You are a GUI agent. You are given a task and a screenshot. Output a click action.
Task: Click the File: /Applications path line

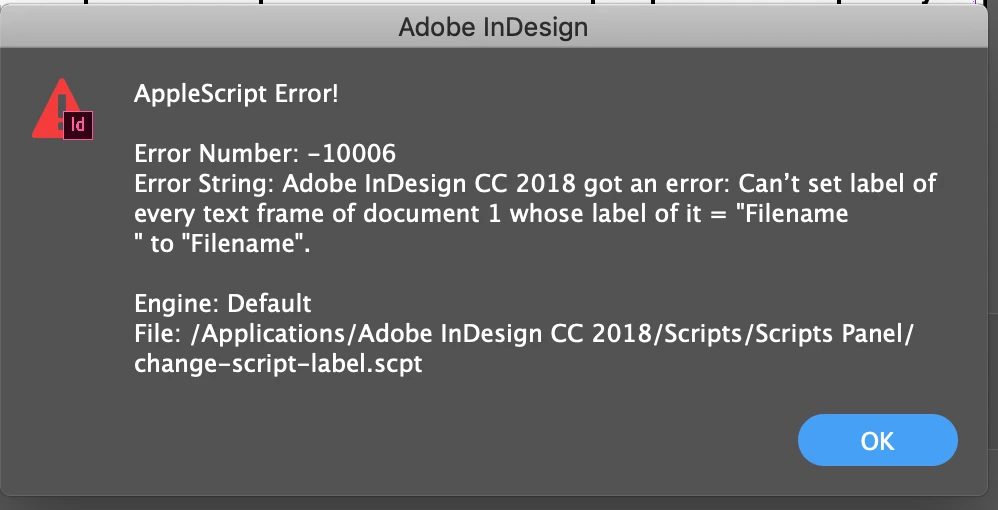coord(524,334)
